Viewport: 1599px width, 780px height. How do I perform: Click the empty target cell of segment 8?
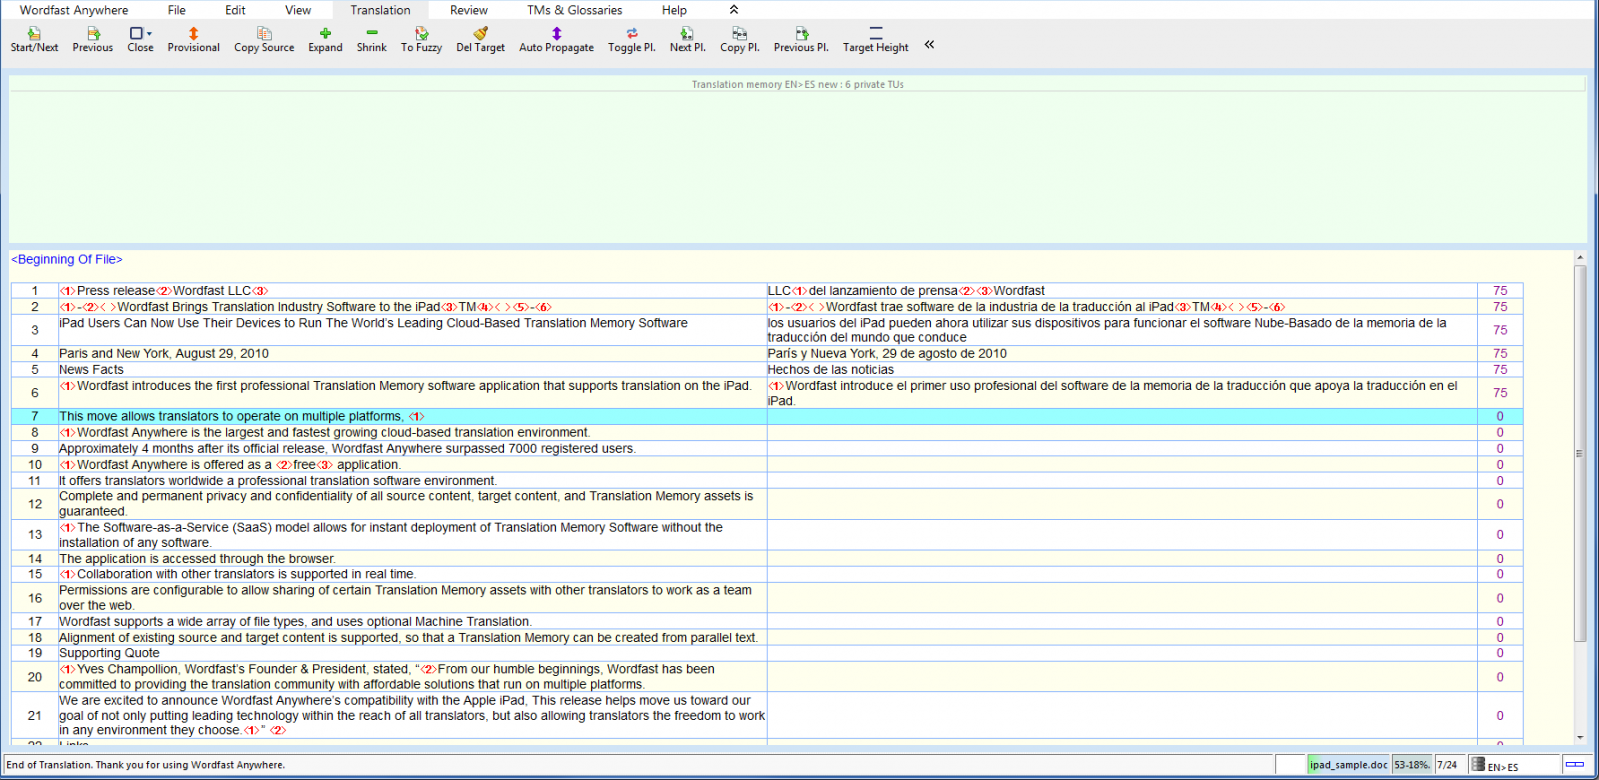[x=1120, y=433]
